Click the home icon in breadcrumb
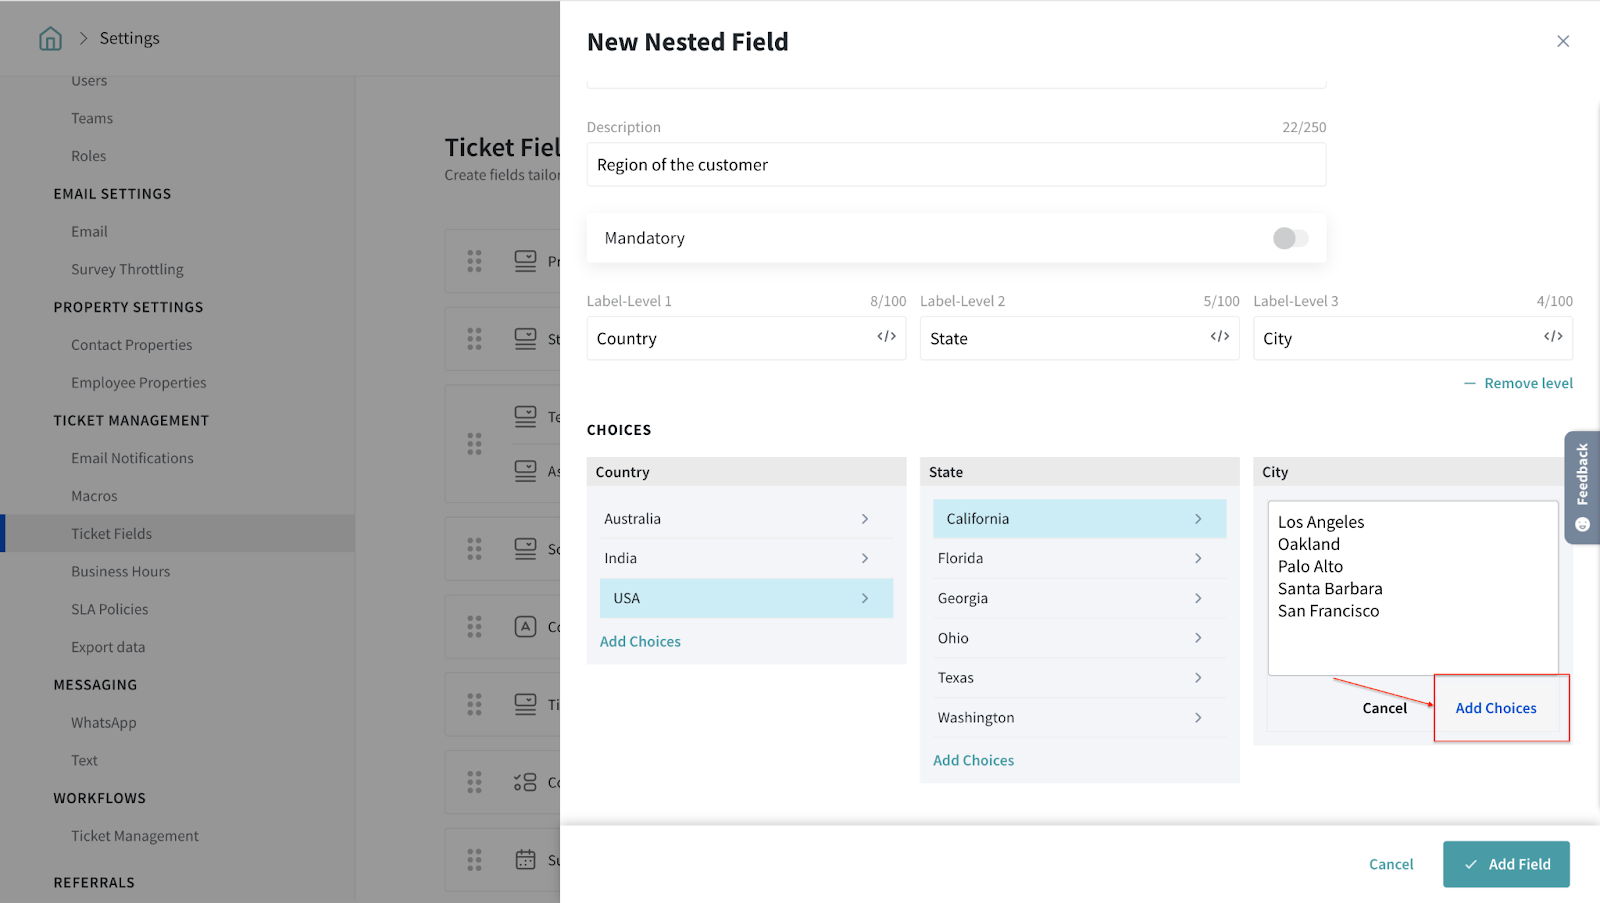1600x903 pixels. point(50,38)
